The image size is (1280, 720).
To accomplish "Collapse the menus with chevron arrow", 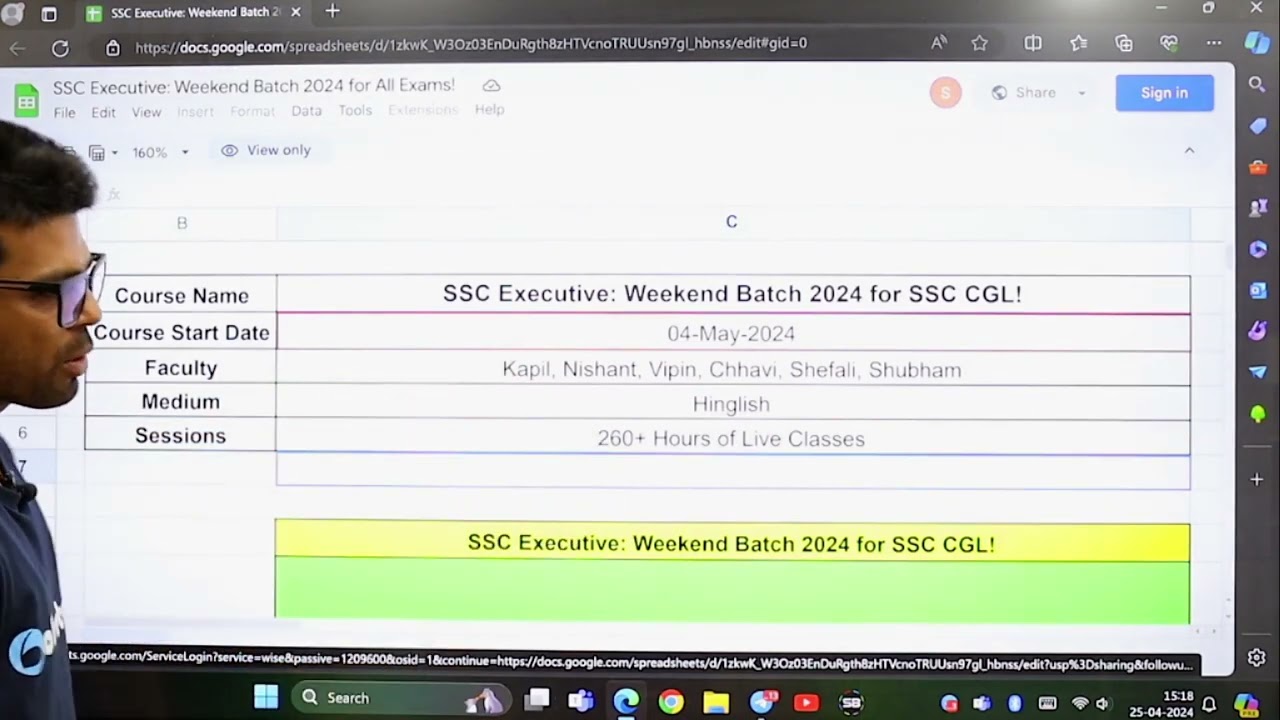I will 1189,150.
